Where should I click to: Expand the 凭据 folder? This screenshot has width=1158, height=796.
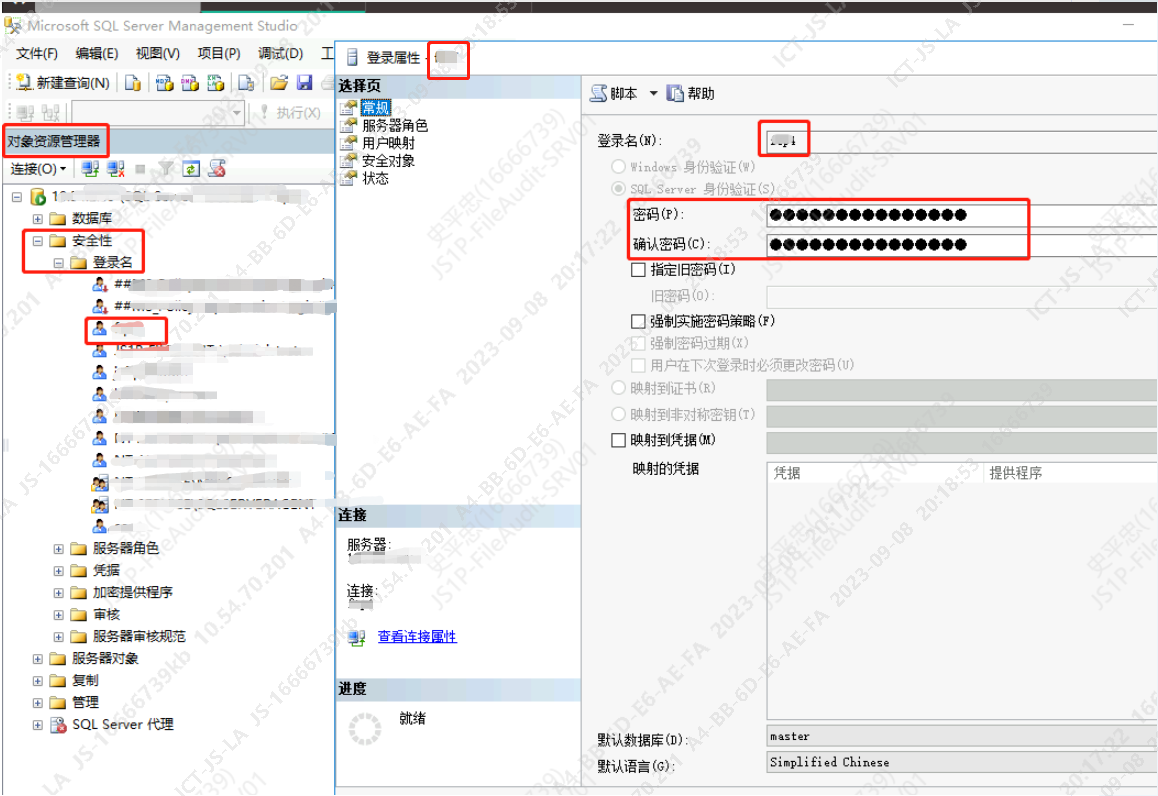(x=58, y=571)
